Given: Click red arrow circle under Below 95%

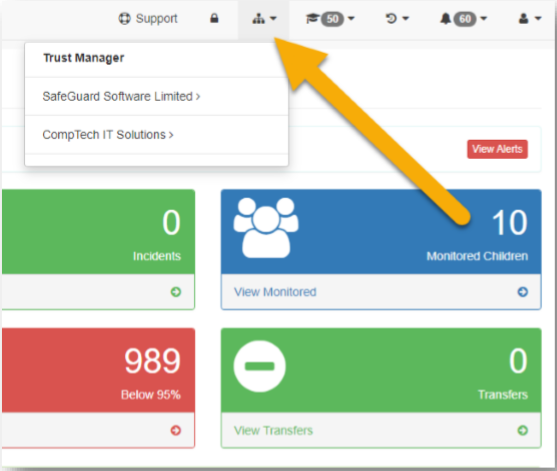Looking at the screenshot, I should tap(175, 431).
